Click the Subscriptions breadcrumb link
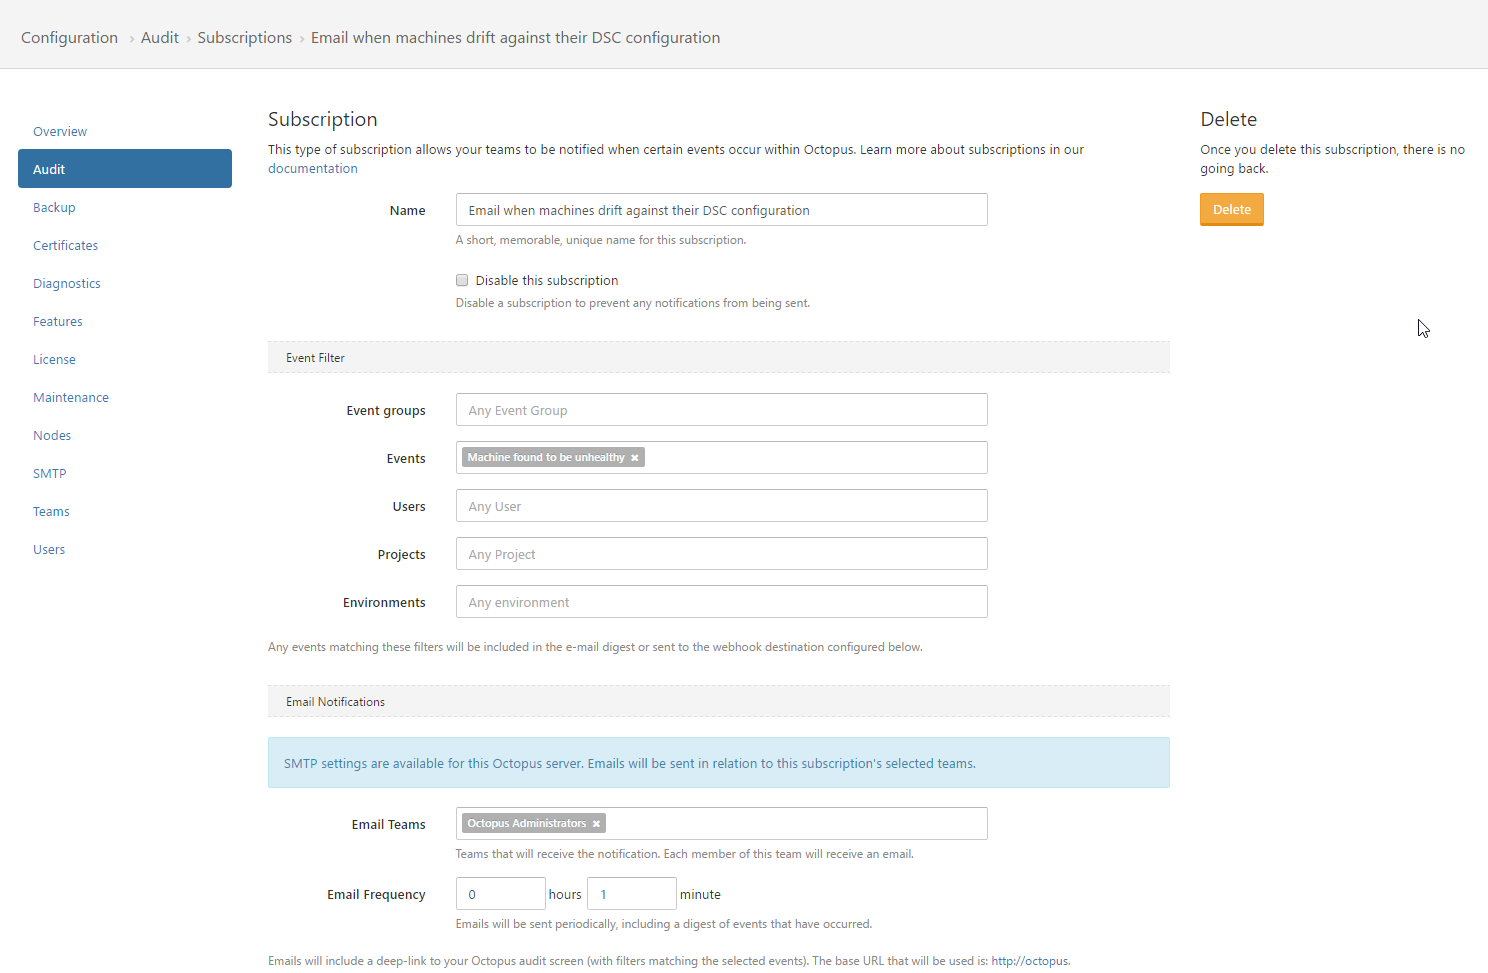Screen dimensions: 1488x973 (x=244, y=38)
